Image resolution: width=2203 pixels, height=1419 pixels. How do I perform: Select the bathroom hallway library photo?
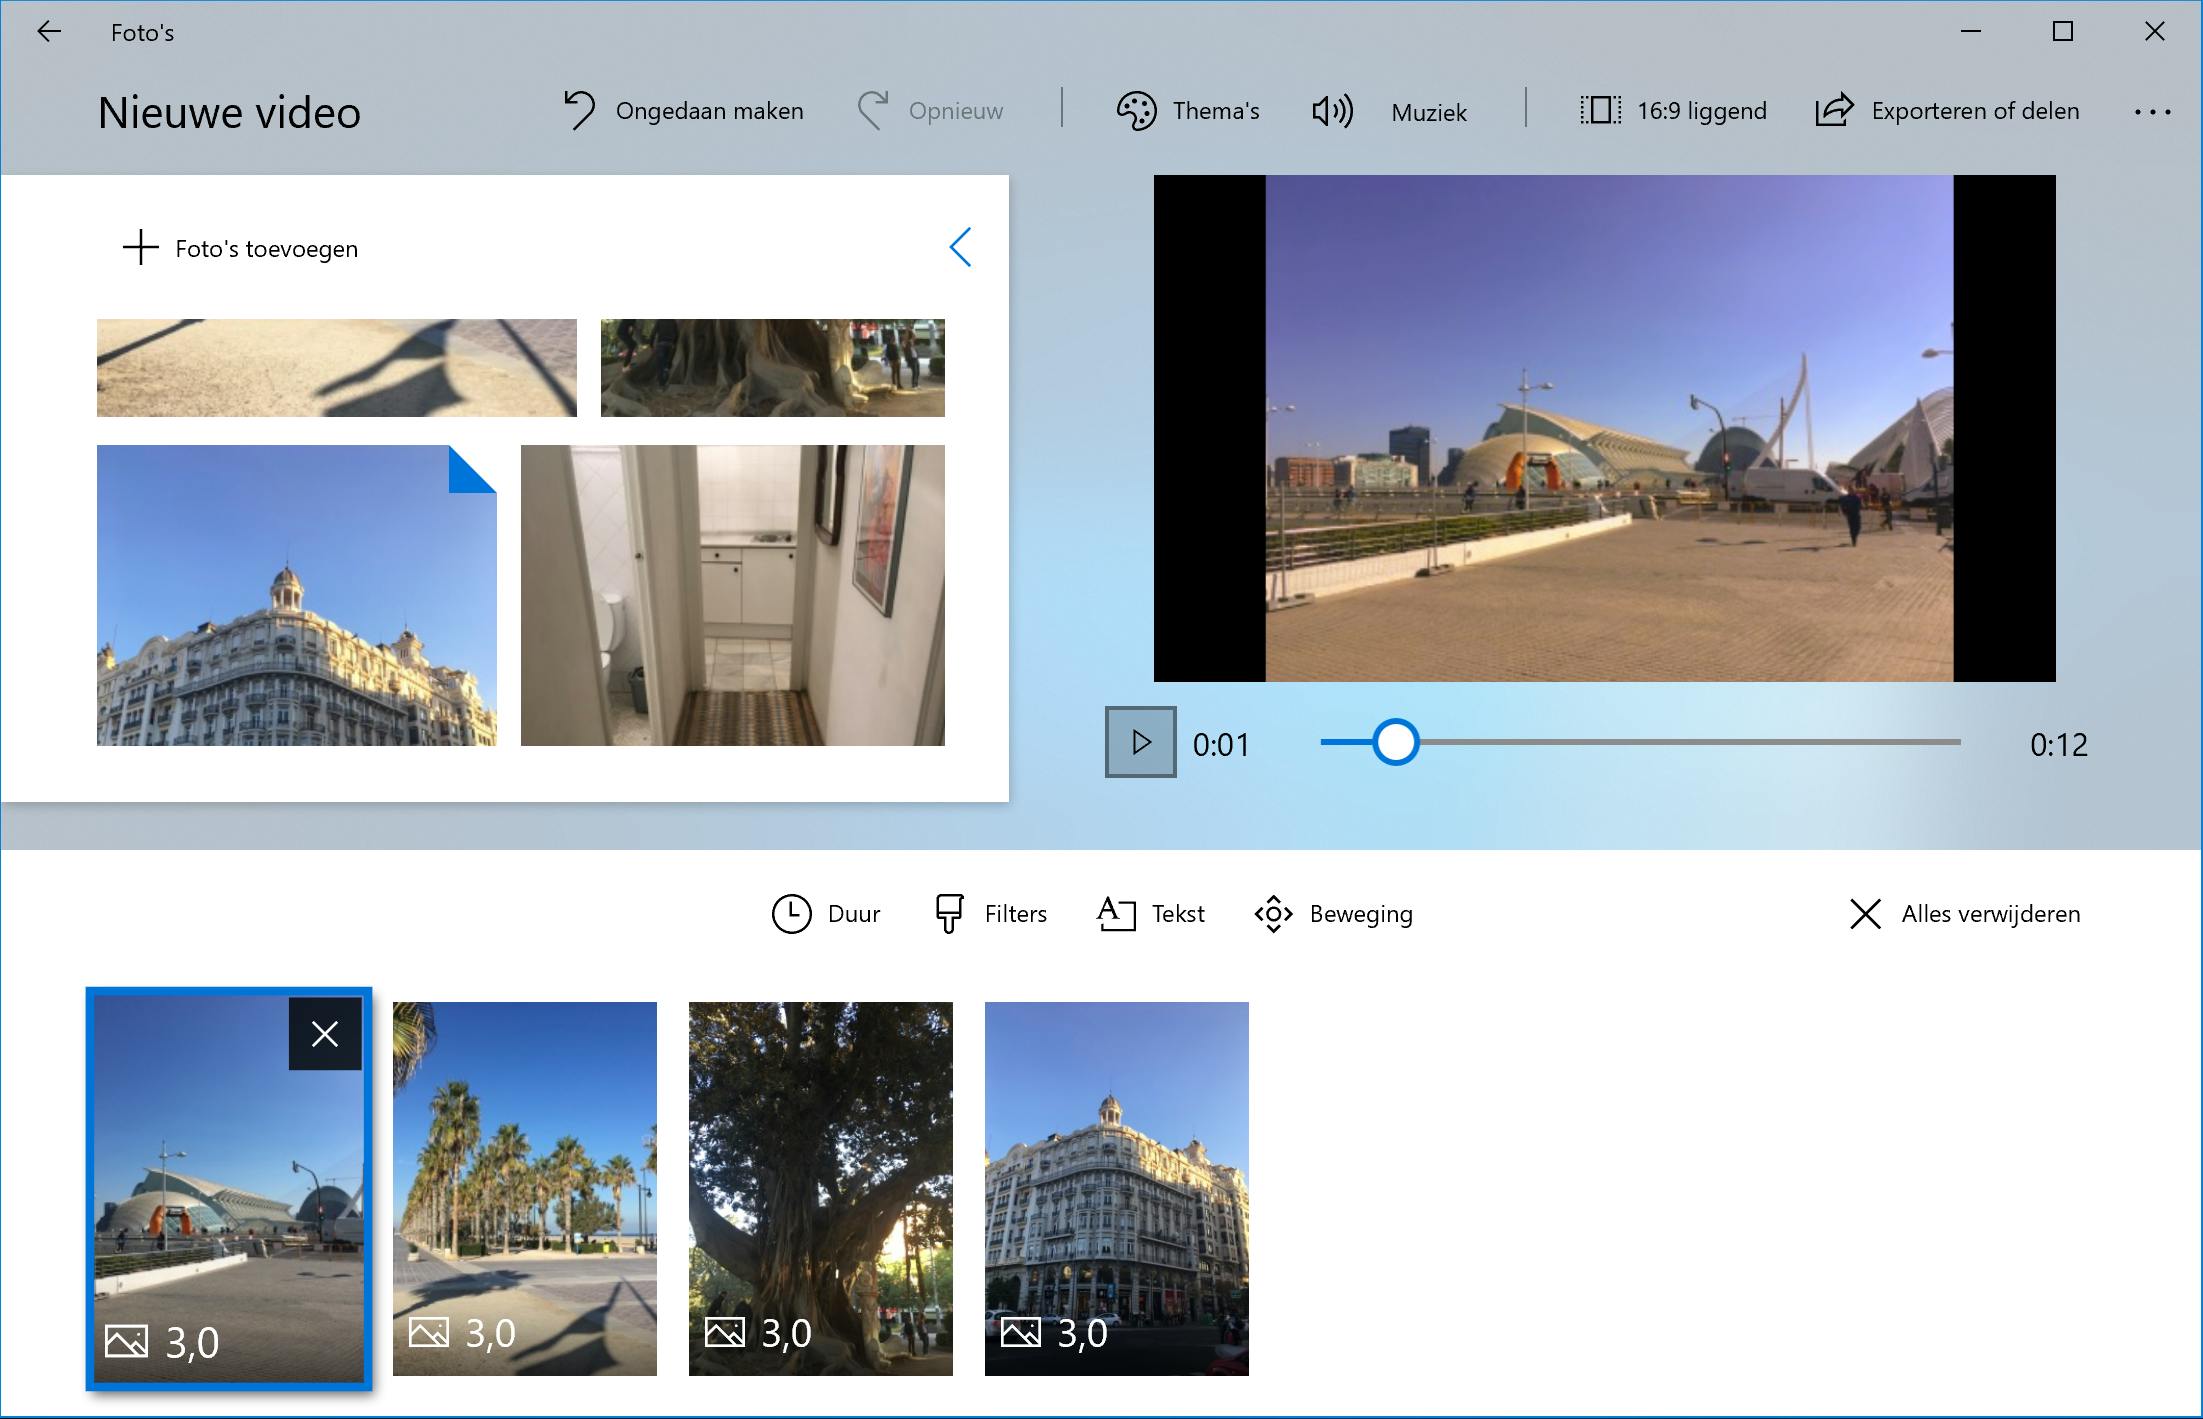tap(732, 595)
